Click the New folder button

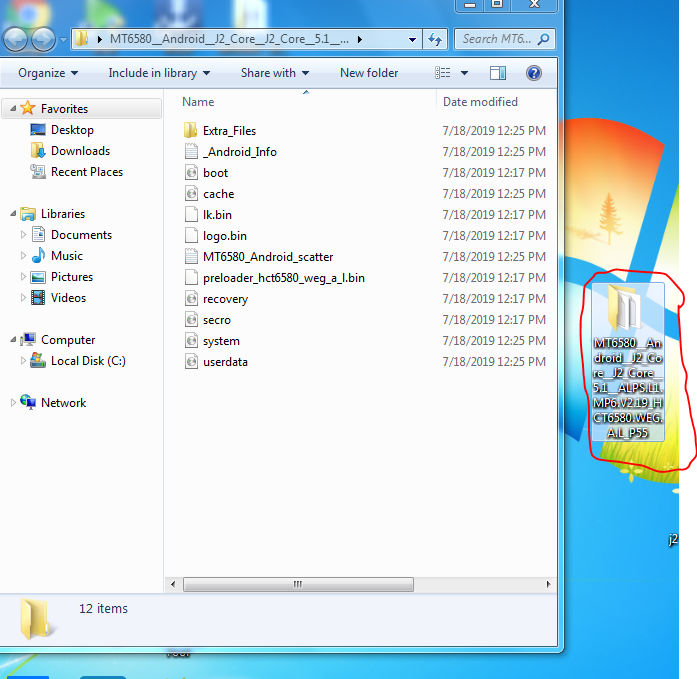point(369,73)
